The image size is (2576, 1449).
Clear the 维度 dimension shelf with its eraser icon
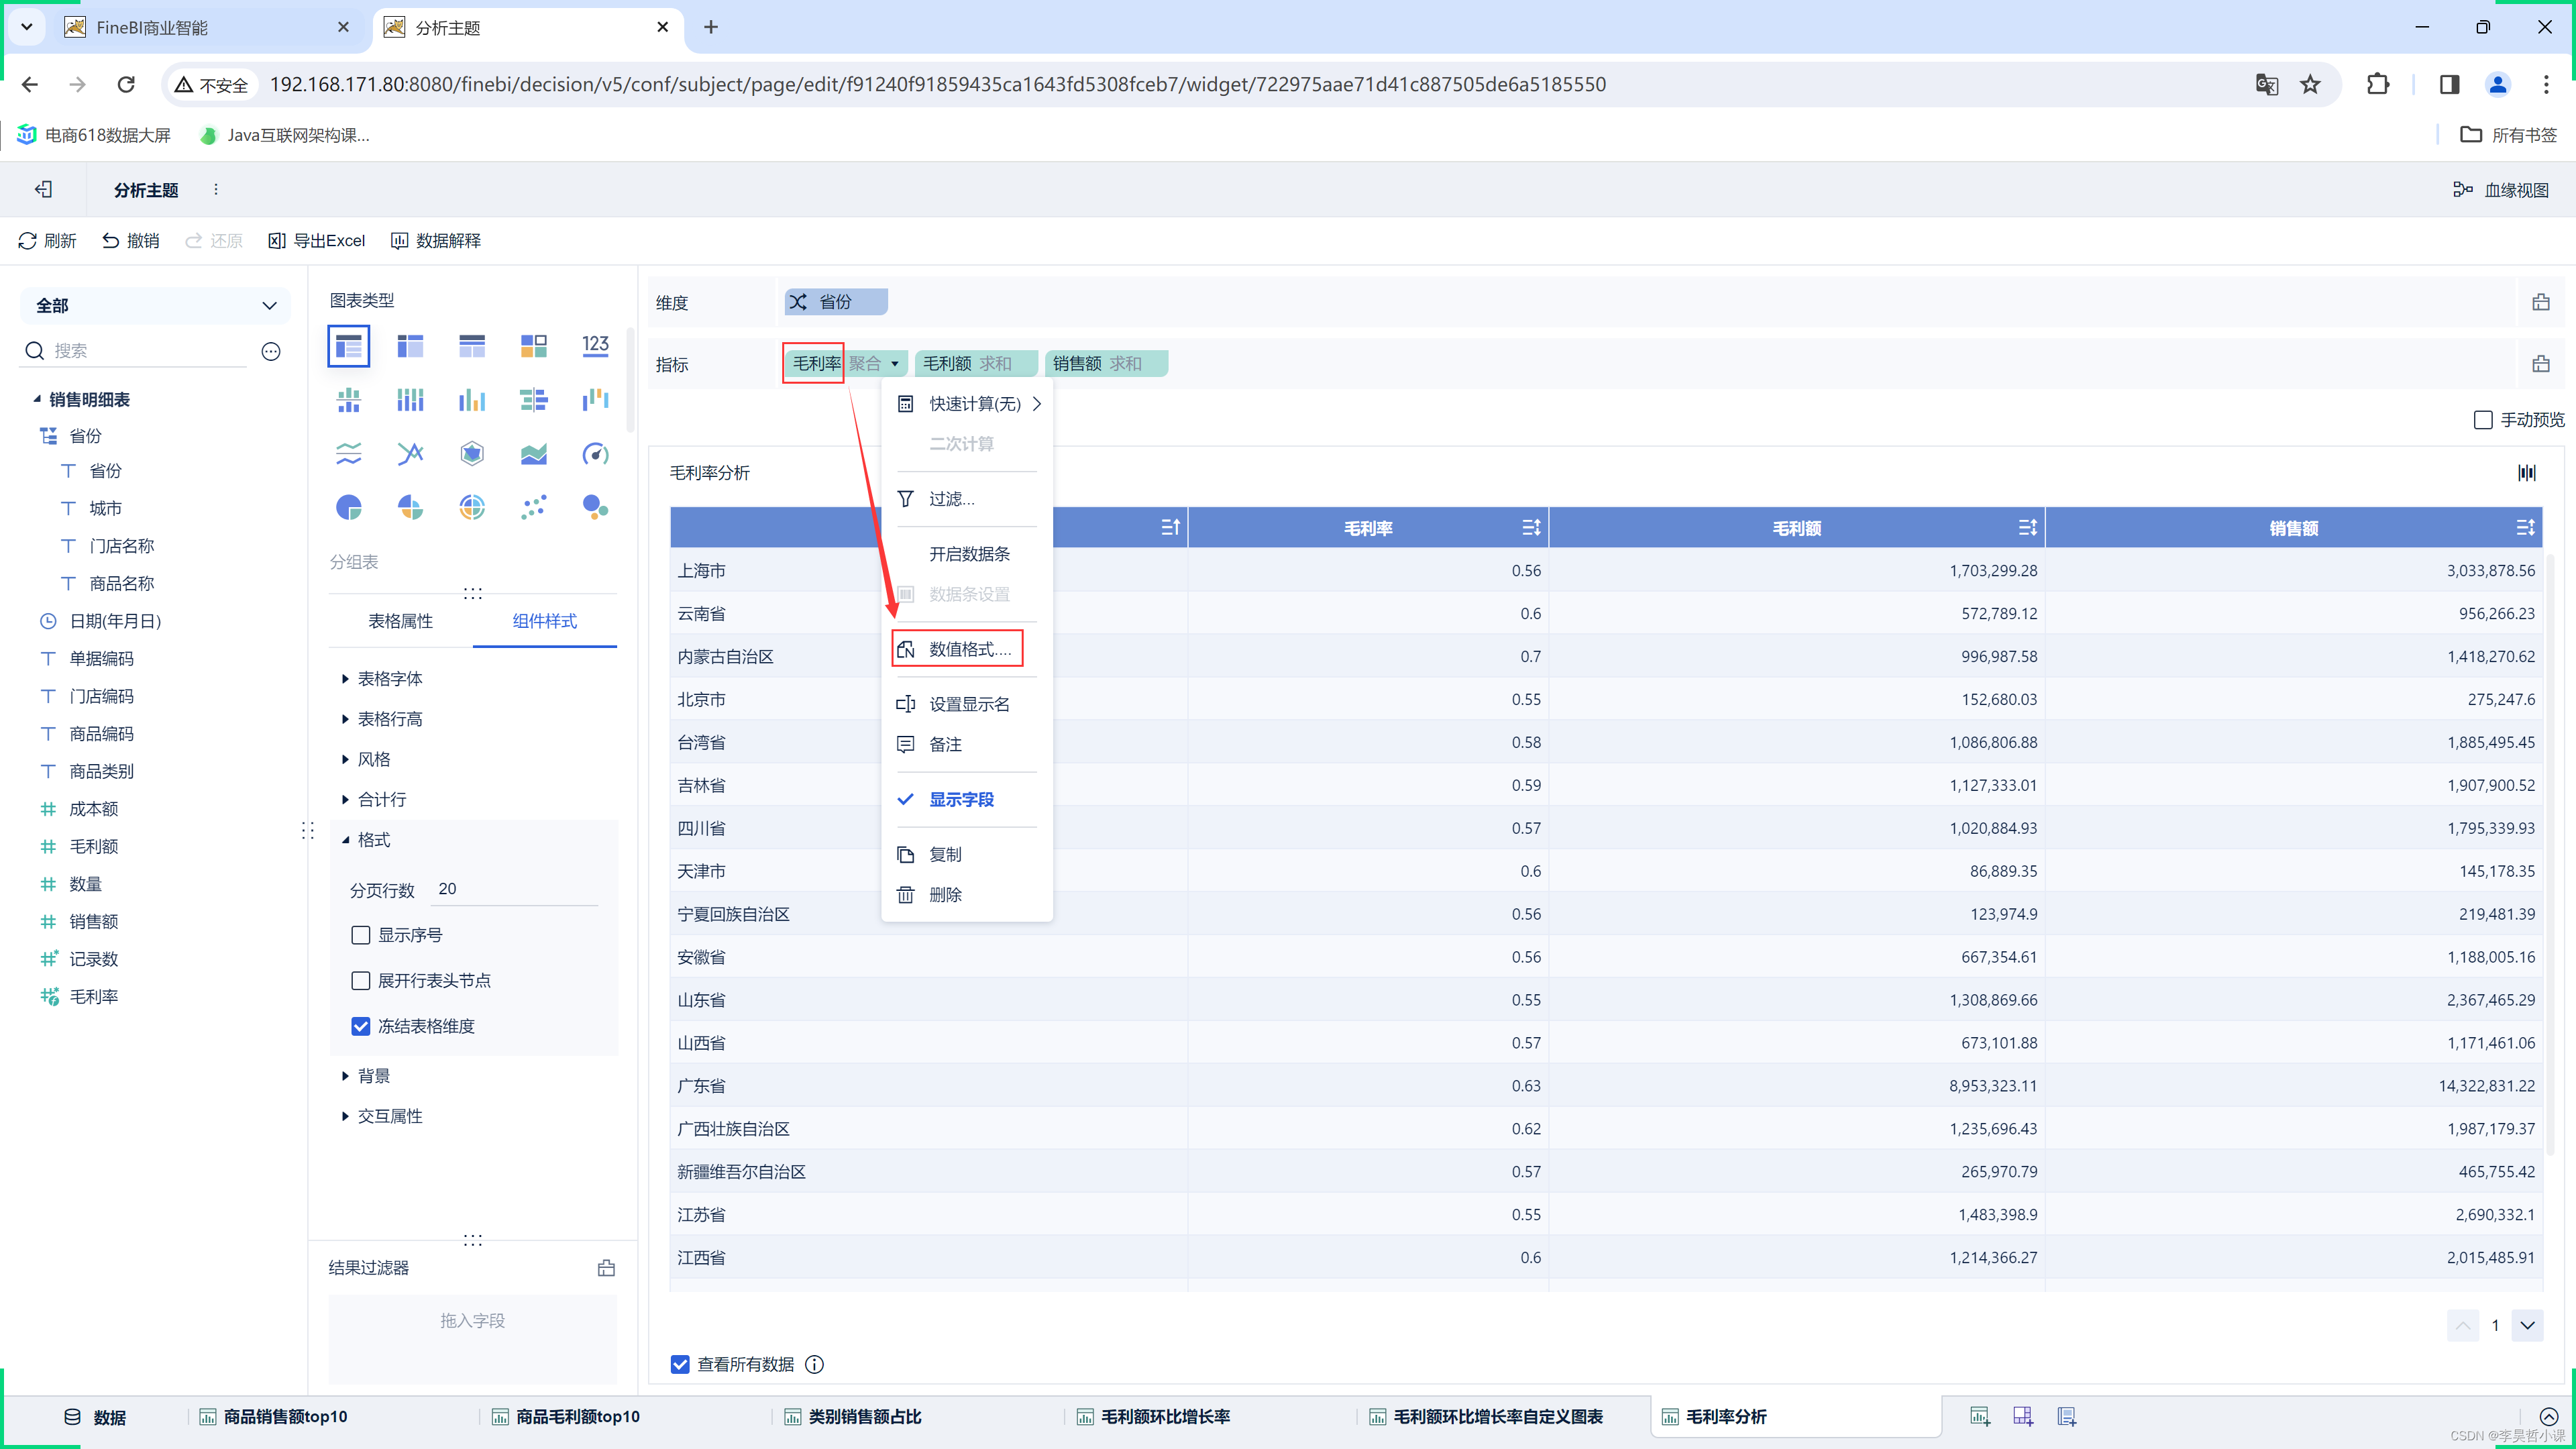click(x=2540, y=302)
